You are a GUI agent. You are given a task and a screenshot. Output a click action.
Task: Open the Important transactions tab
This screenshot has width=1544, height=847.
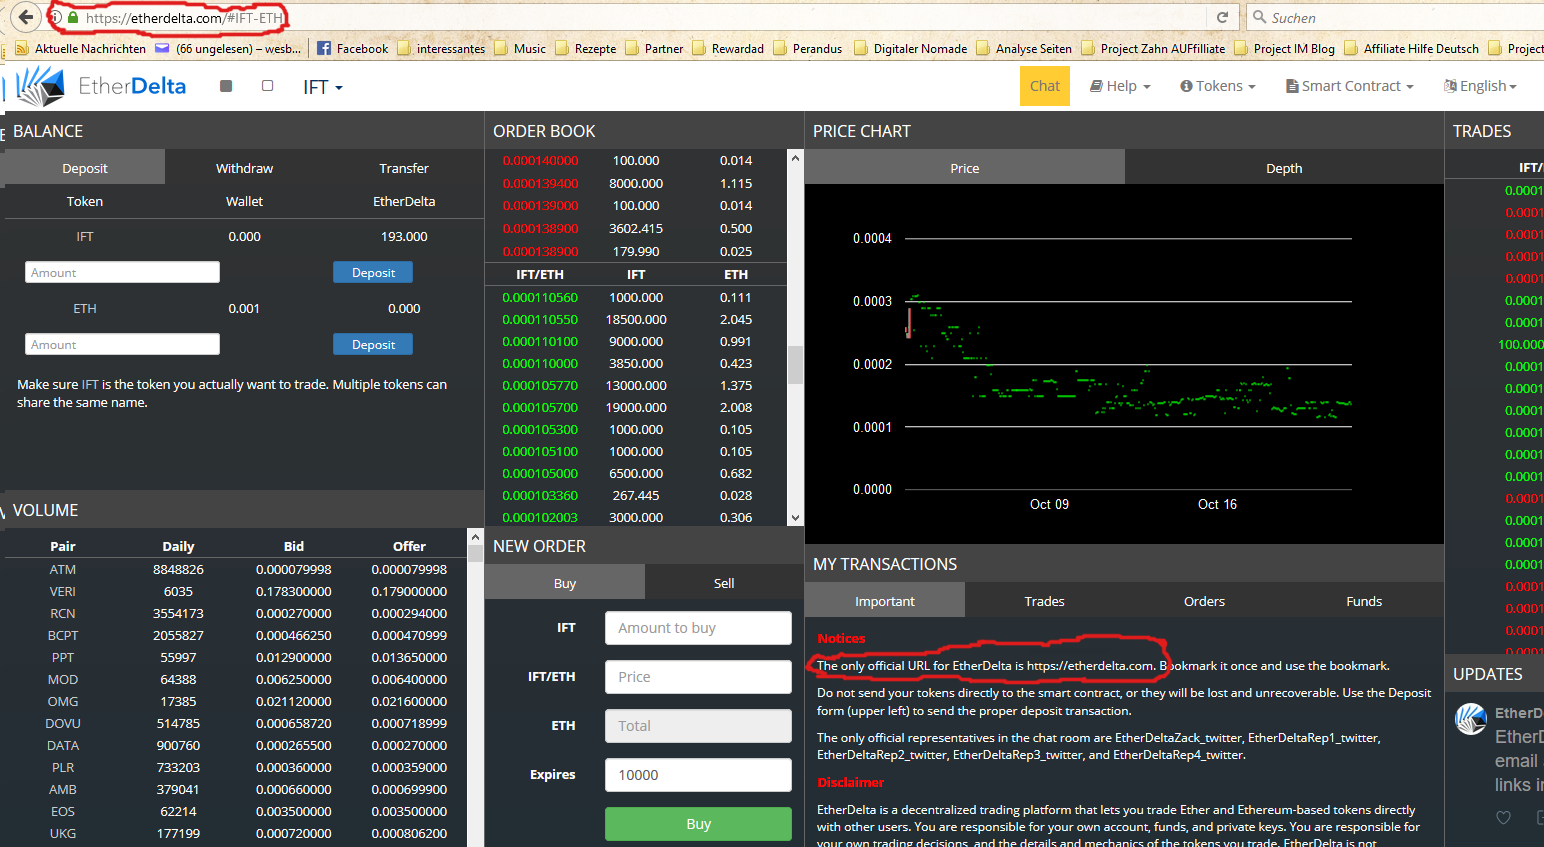[x=885, y=601]
